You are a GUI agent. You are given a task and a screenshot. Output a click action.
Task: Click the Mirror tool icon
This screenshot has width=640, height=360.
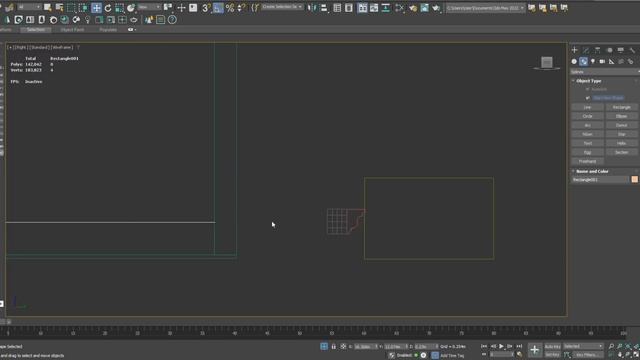coord(312,8)
